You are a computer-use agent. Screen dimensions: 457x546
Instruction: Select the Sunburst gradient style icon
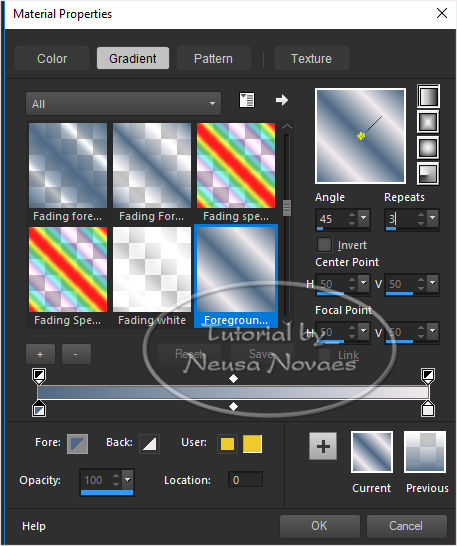pyautogui.click(x=428, y=148)
